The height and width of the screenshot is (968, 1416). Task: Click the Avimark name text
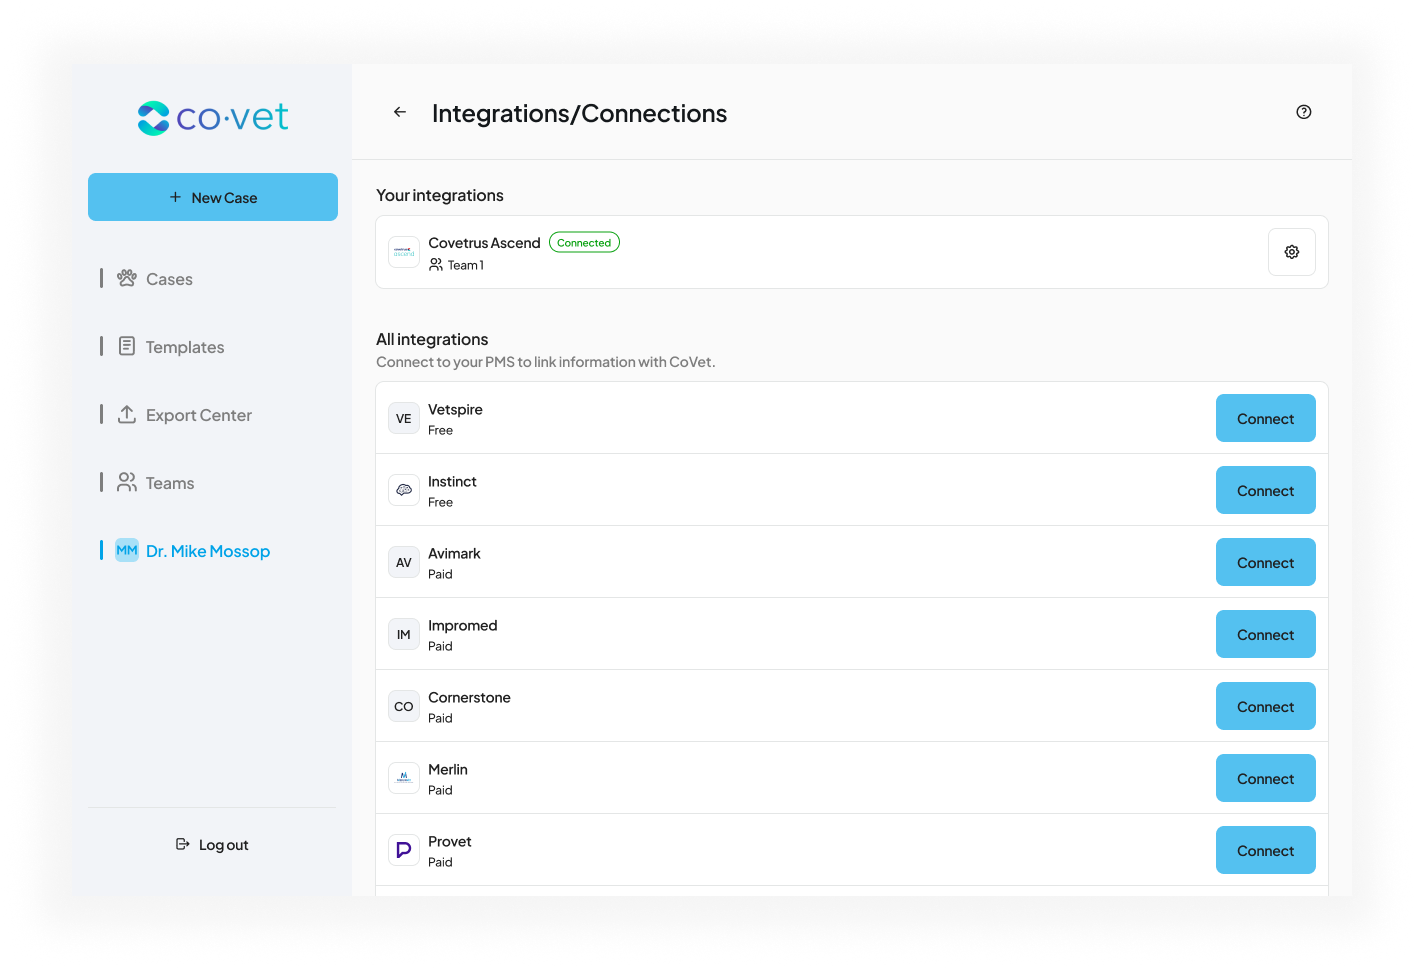pyautogui.click(x=454, y=554)
